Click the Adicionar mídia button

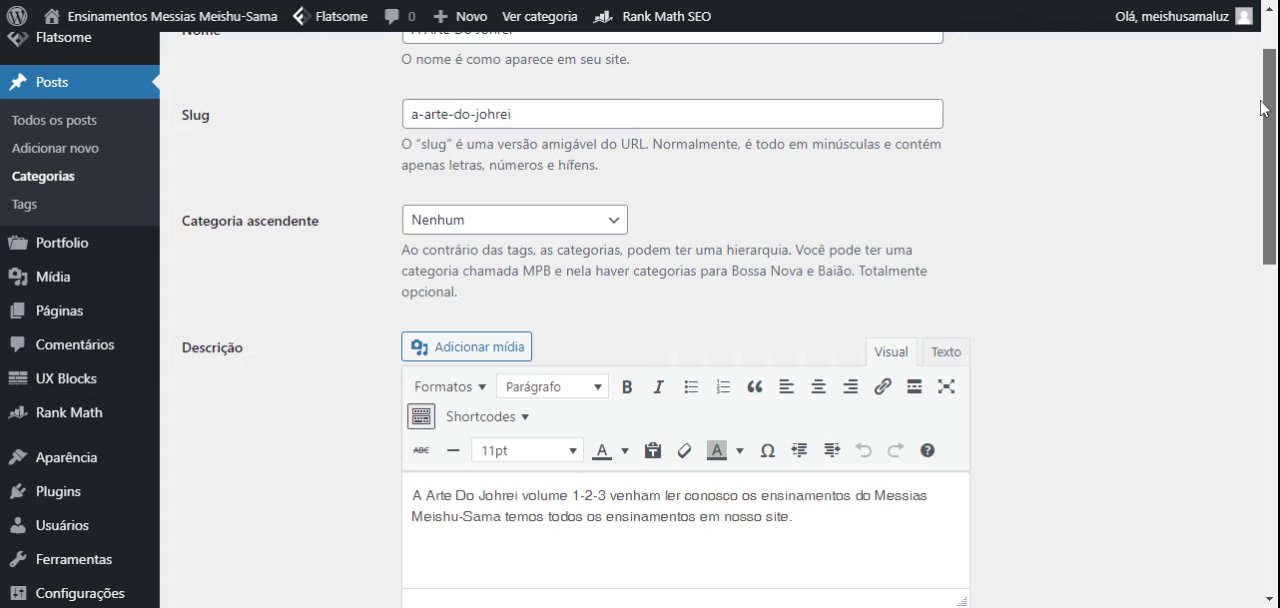pyautogui.click(x=467, y=347)
